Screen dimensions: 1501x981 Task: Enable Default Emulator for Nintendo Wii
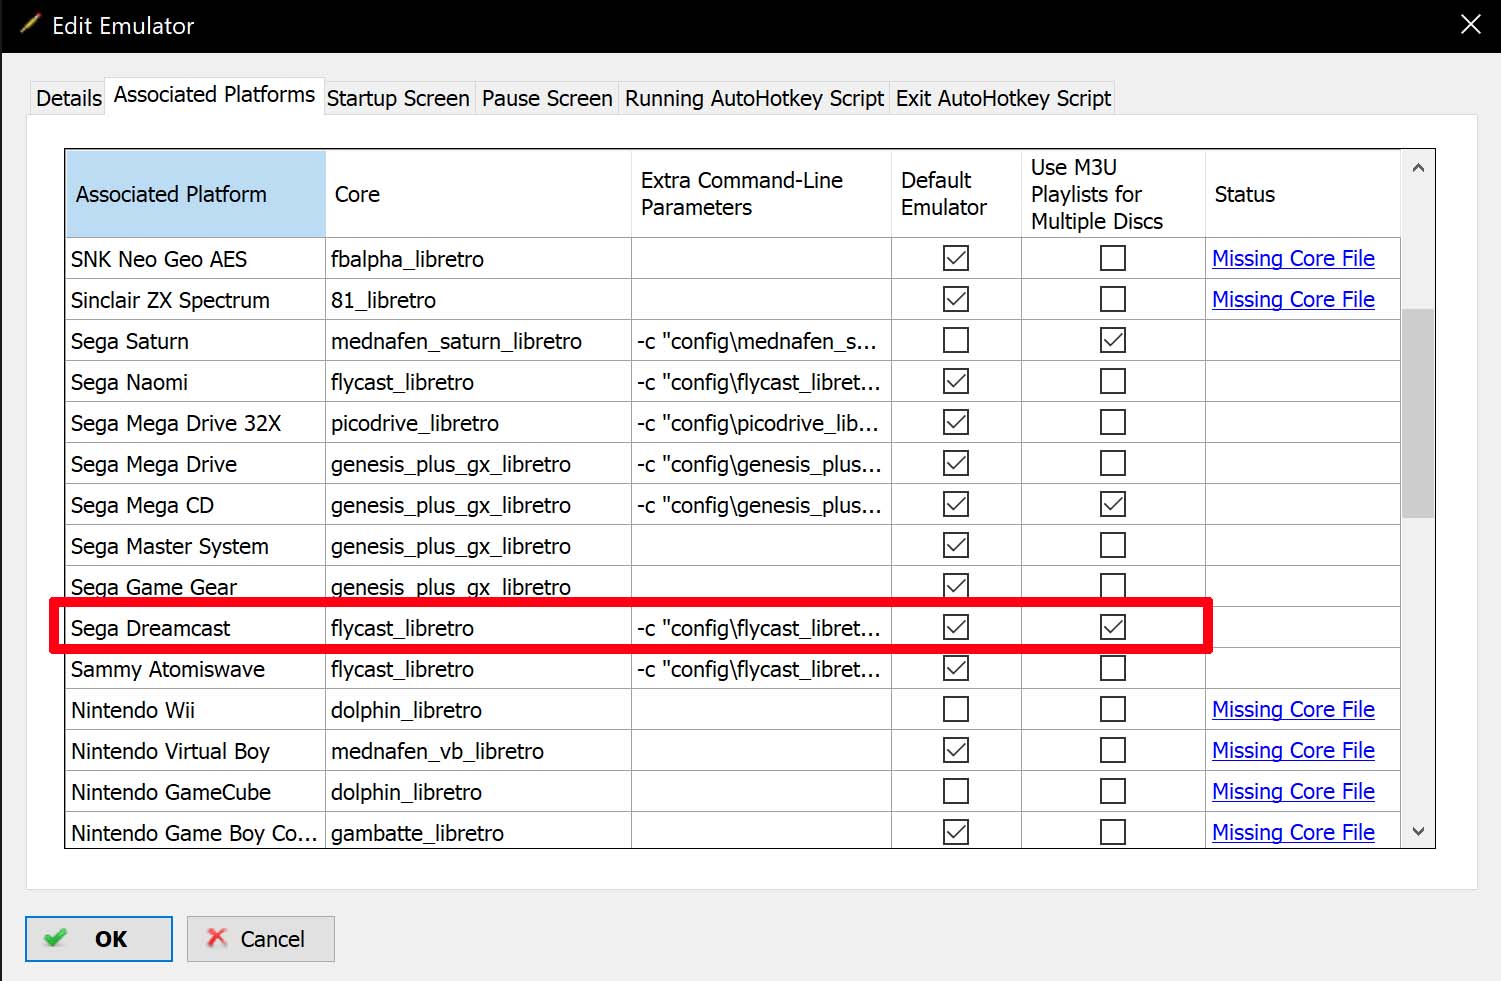[x=956, y=709]
